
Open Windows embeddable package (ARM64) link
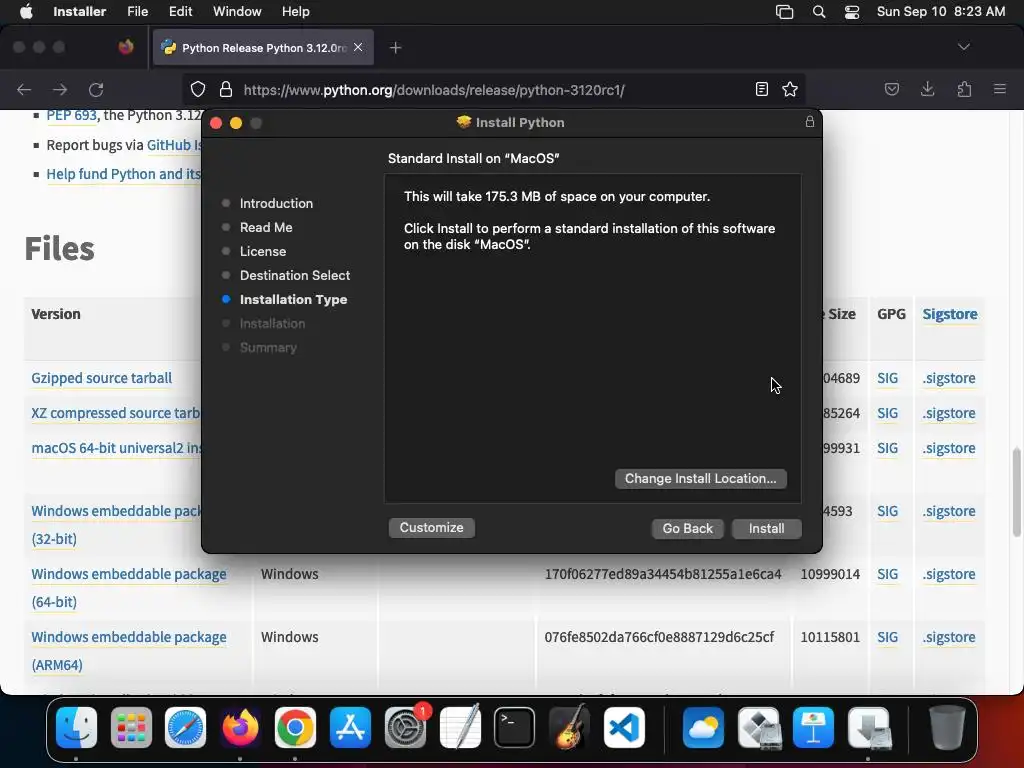click(129, 651)
